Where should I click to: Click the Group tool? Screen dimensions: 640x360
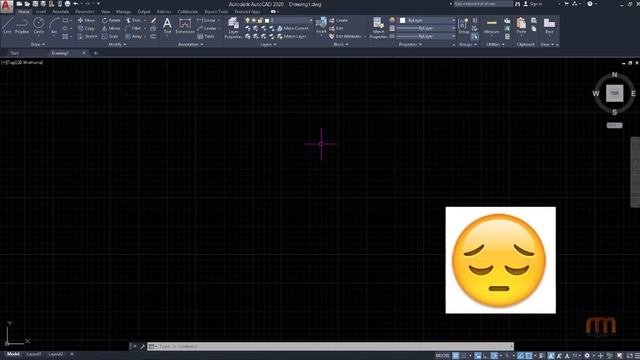pos(463,25)
